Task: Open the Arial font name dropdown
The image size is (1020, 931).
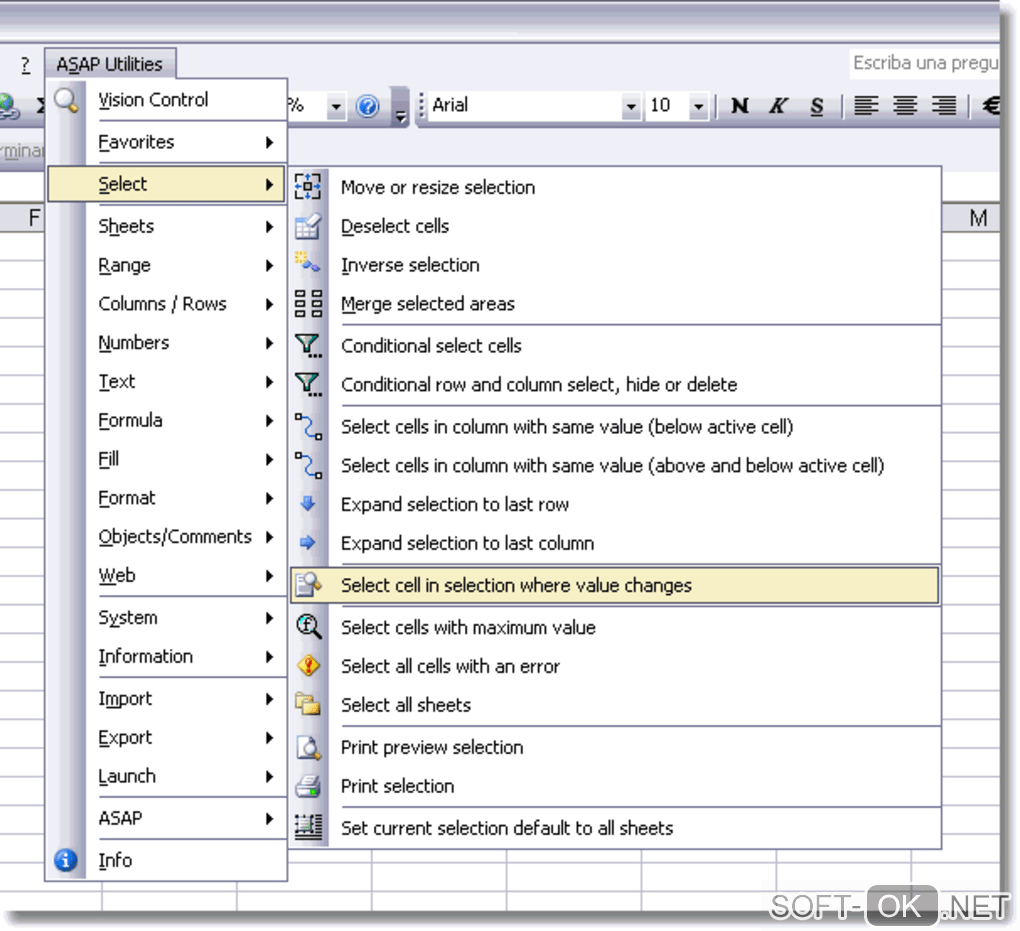Action: click(630, 106)
